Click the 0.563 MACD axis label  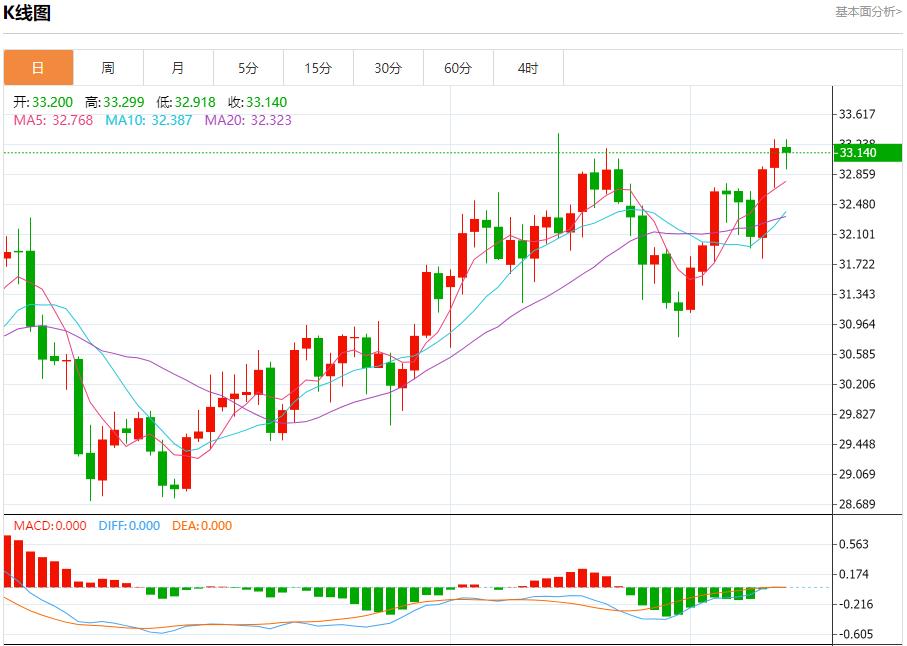tap(854, 544)
